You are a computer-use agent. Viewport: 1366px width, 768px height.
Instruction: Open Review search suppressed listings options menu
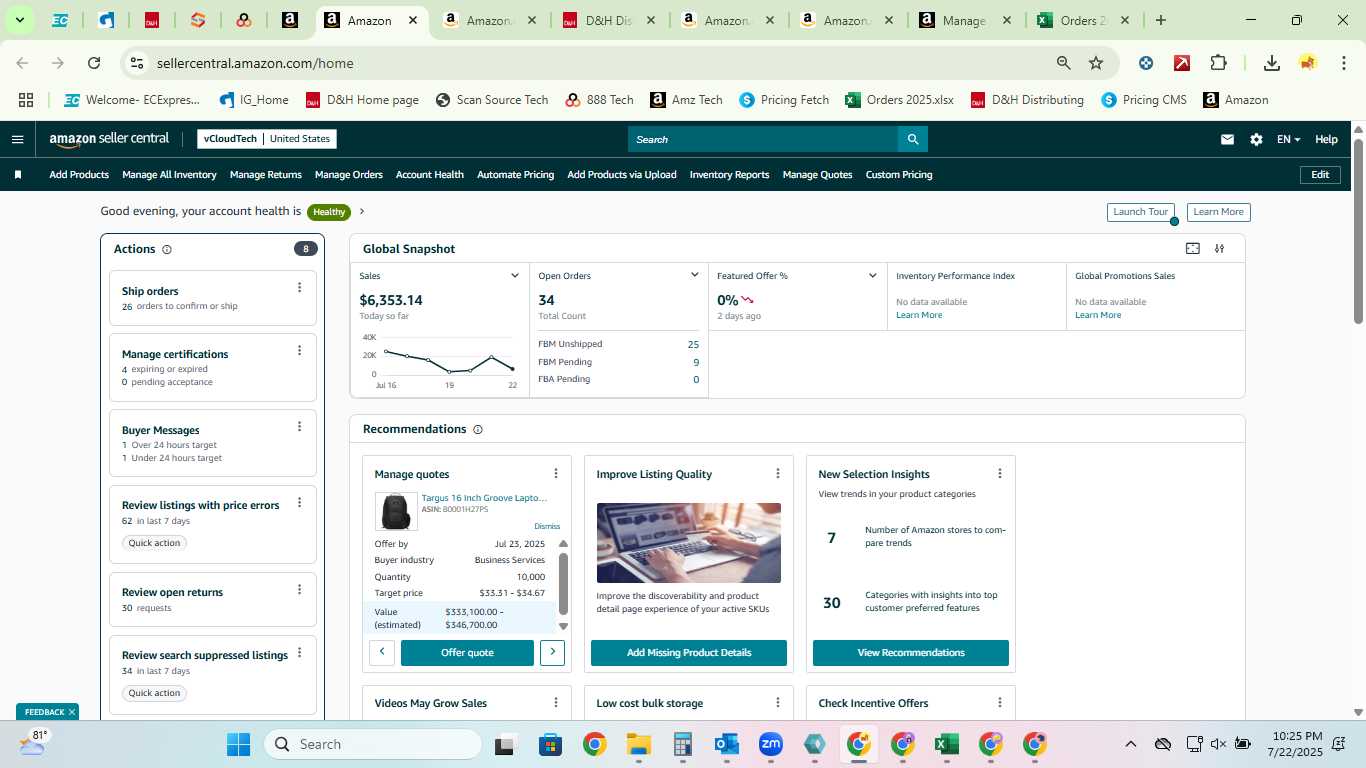[x=299, y=652]
